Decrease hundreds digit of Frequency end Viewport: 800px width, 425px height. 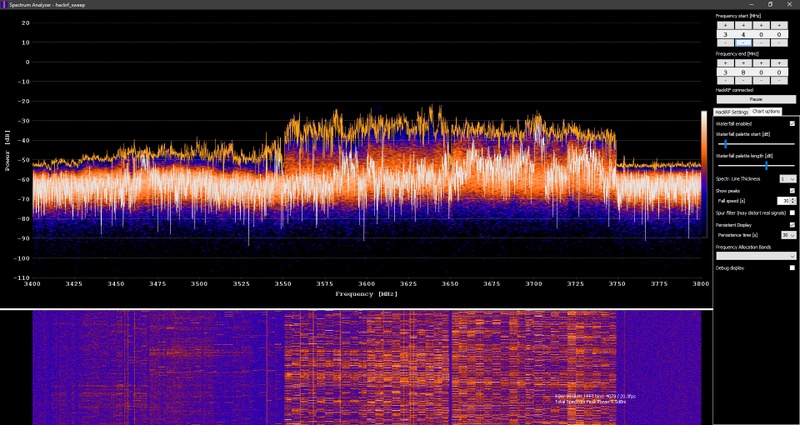tap(743, 81)
